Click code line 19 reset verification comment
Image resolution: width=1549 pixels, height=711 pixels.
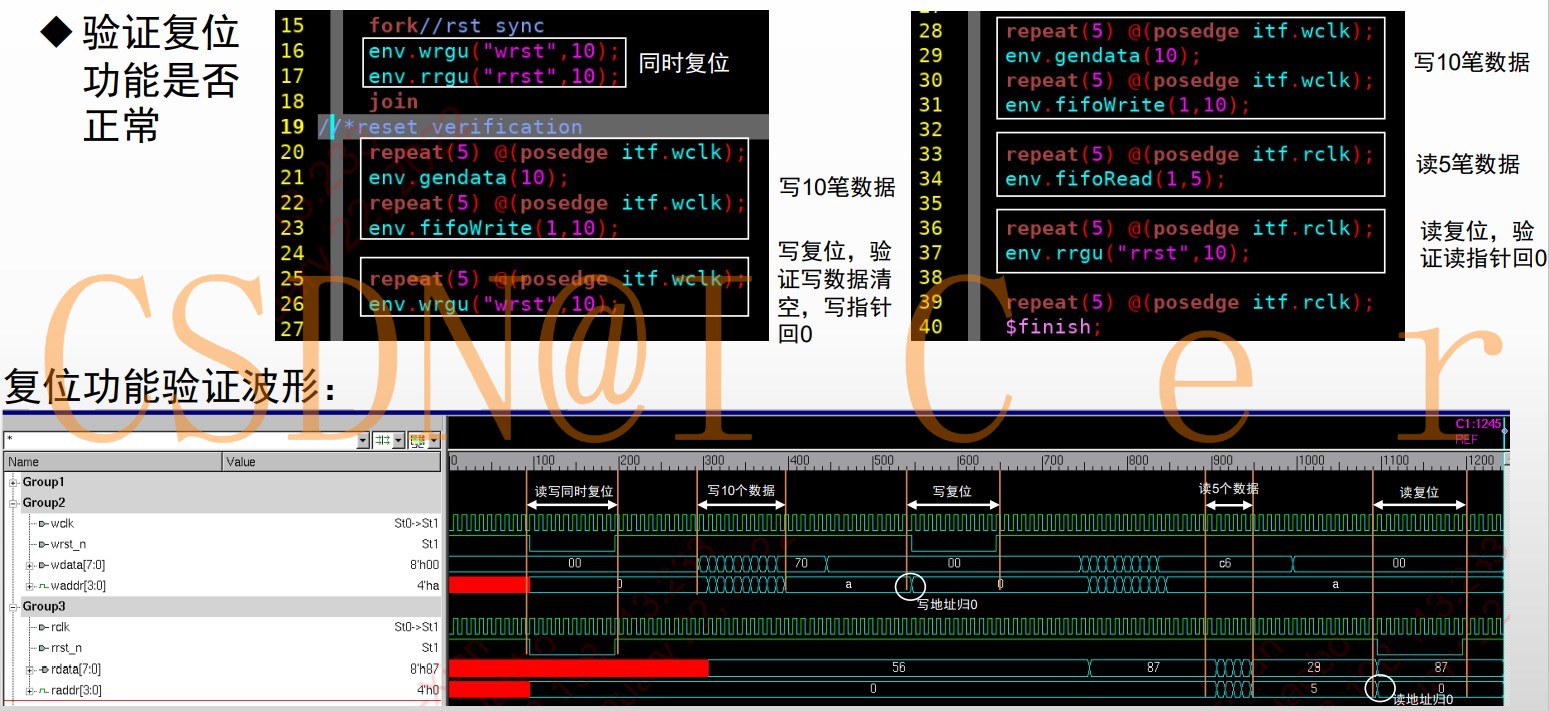pos(451,127)
